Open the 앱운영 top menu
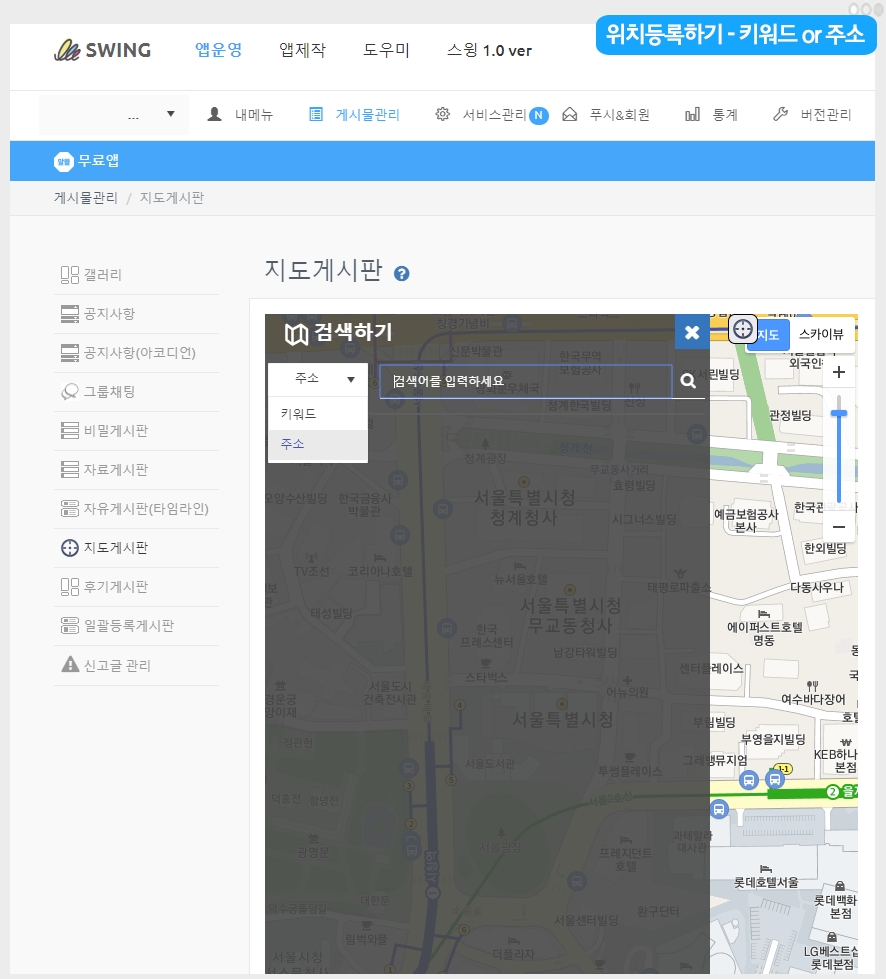Image resolution: width=886 pixels, height=979 pixels. (219, 50)
